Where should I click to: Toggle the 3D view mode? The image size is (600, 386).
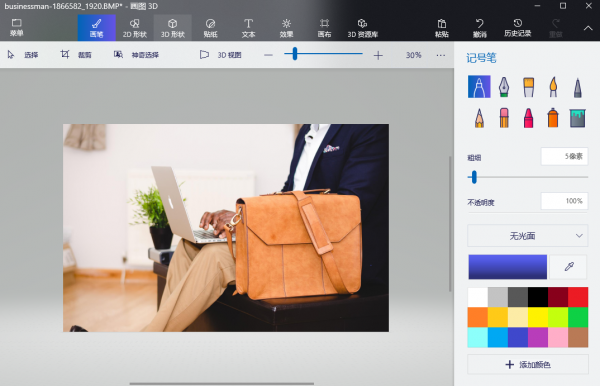coord(220,55)
